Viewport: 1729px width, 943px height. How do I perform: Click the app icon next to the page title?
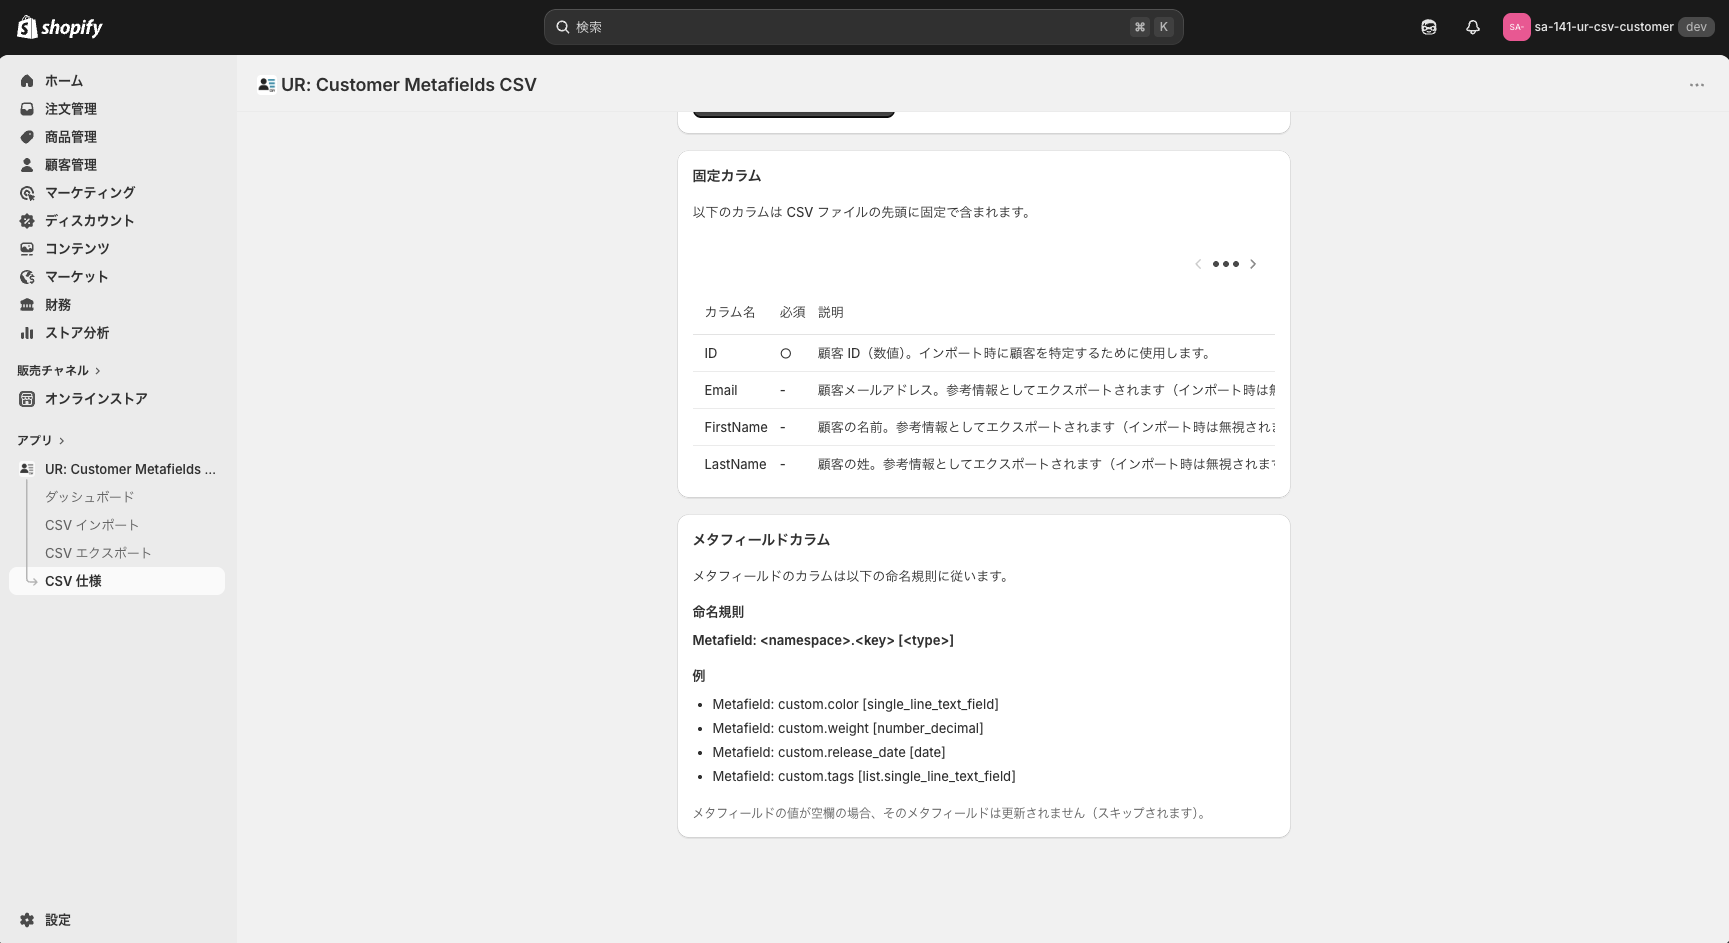coord(267,85)
